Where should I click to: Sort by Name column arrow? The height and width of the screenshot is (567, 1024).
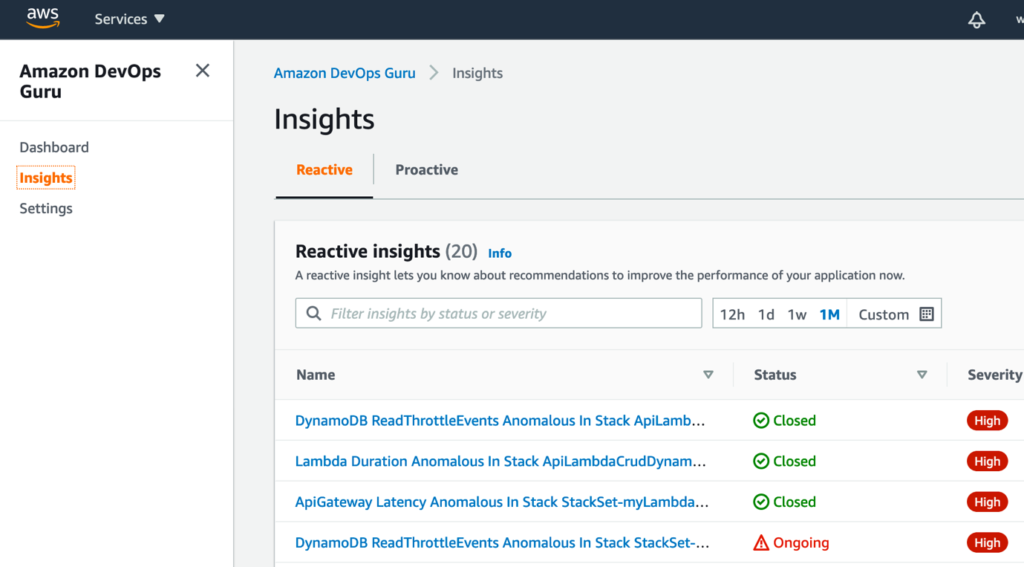click(x=708, y=375)
